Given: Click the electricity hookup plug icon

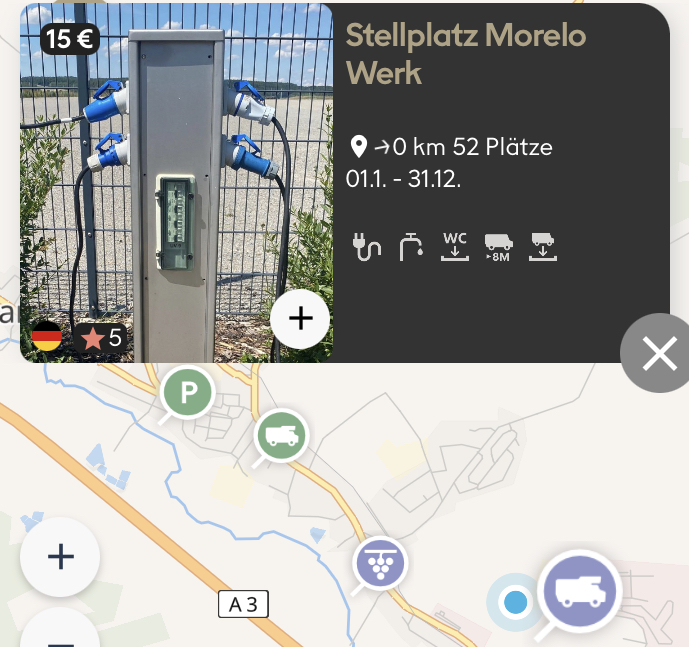Looking at the screenshot, I should [366, 247].
